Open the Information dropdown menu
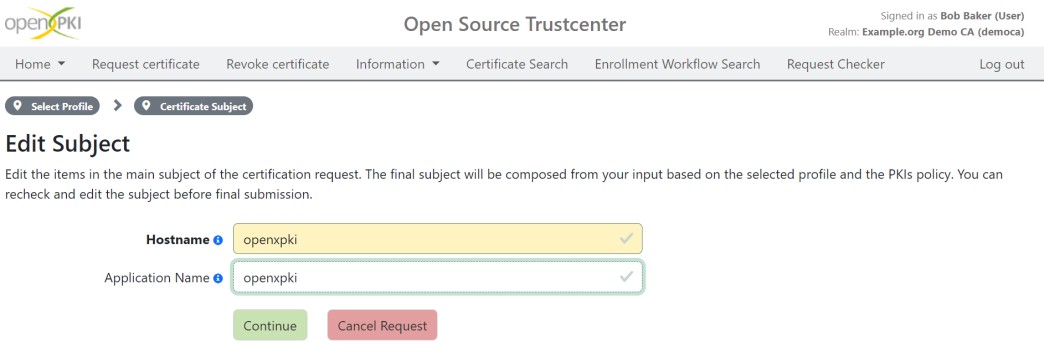Image resolution: width=1044 pixels, height=362 pixels. (x=397, y=65)
